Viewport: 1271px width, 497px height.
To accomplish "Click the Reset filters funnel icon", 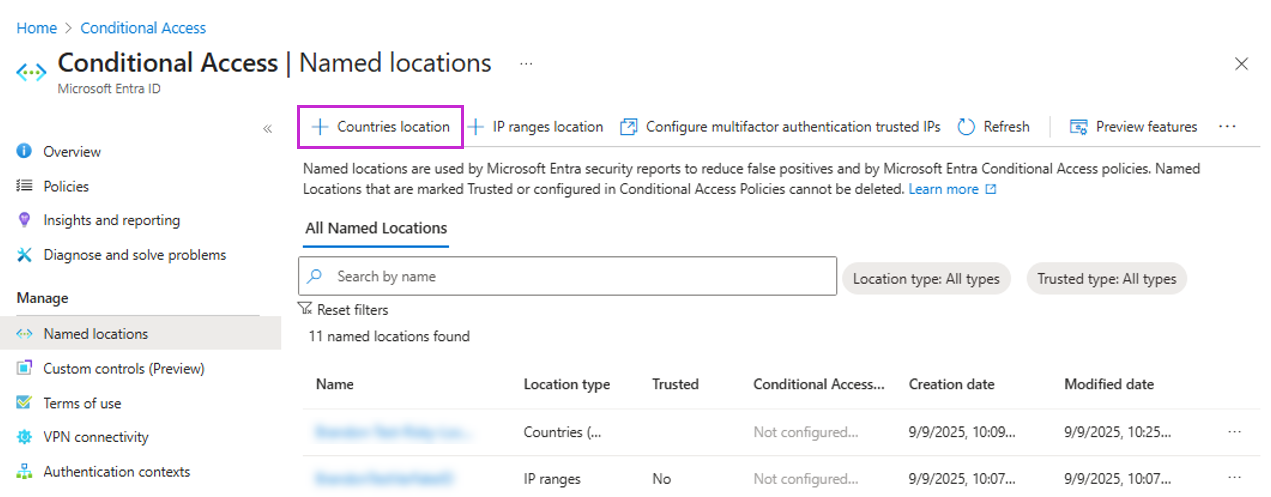I will (305, 310).
